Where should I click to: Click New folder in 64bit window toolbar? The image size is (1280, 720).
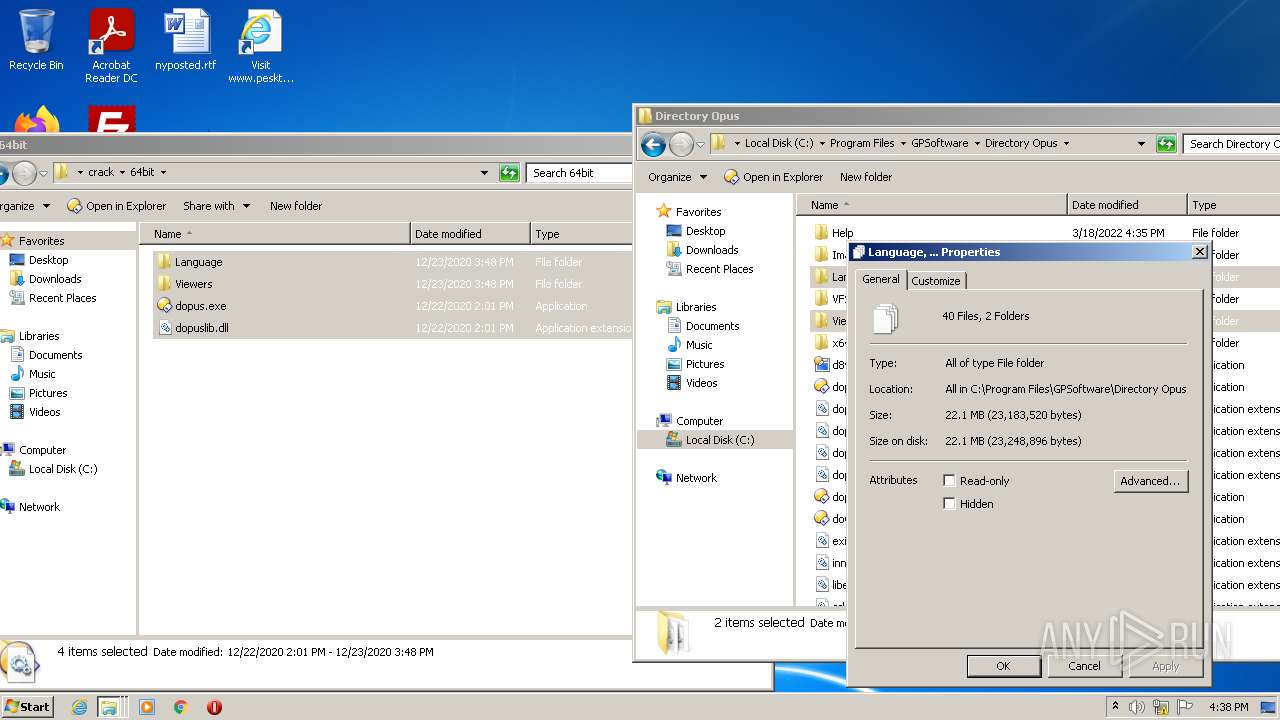click(x=296, y=206)
